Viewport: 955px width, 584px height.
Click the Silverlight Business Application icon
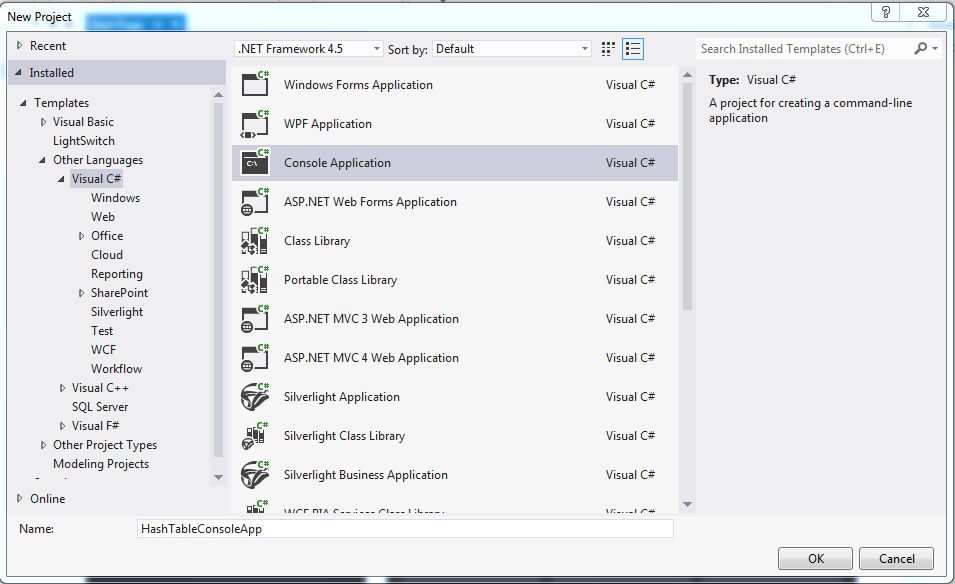point(255,474)
